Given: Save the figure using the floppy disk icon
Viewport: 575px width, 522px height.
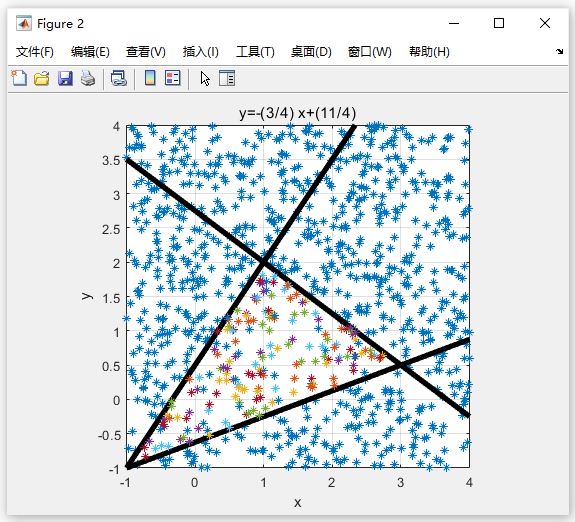Looking at the screenshot, I should click(x=65, y=78).
